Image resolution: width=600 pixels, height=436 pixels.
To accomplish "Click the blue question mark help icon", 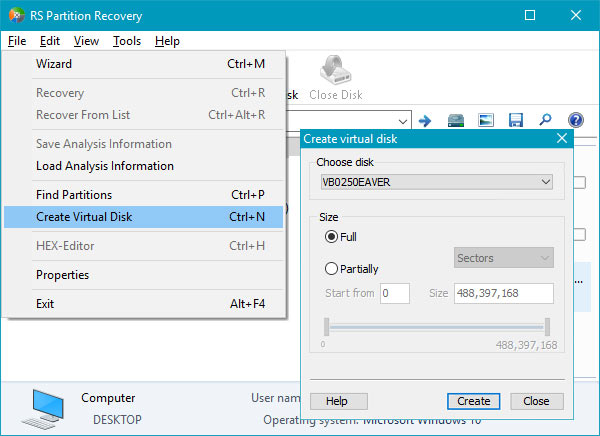I will (x=576, y=120).
